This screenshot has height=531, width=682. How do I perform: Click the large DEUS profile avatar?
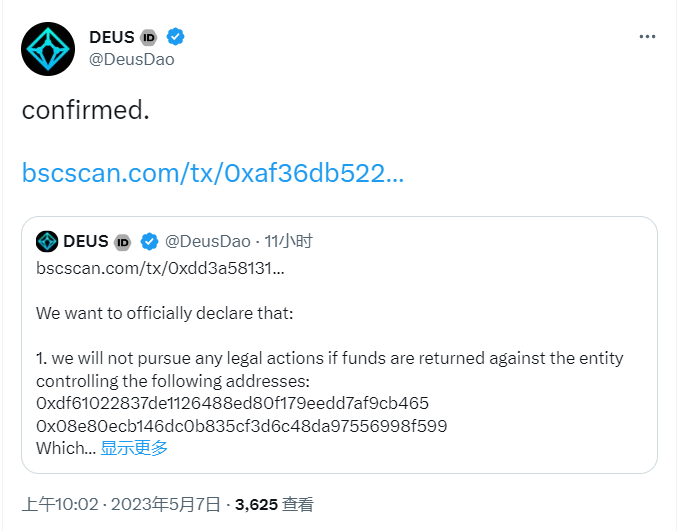[x=48, y=49]
